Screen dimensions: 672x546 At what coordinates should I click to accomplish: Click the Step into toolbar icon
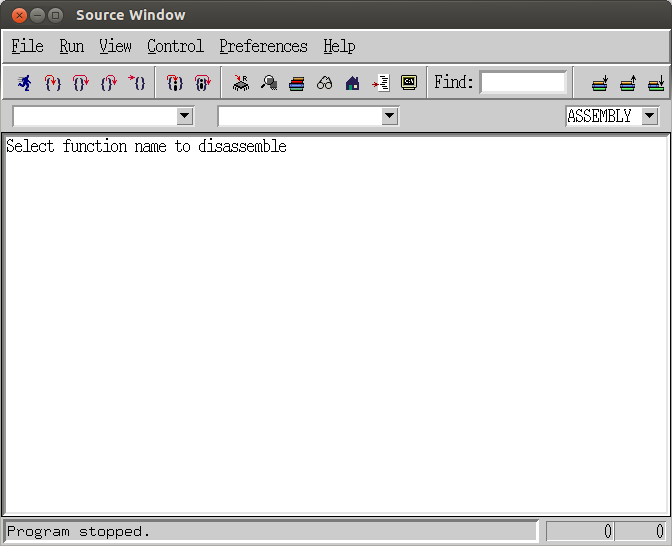click(x=53, y=82)
